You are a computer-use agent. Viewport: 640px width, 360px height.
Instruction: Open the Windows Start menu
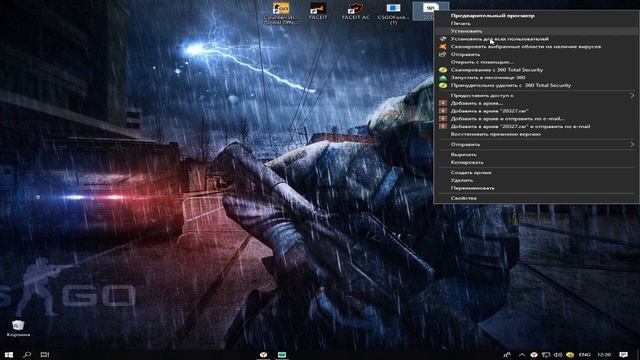9,355
